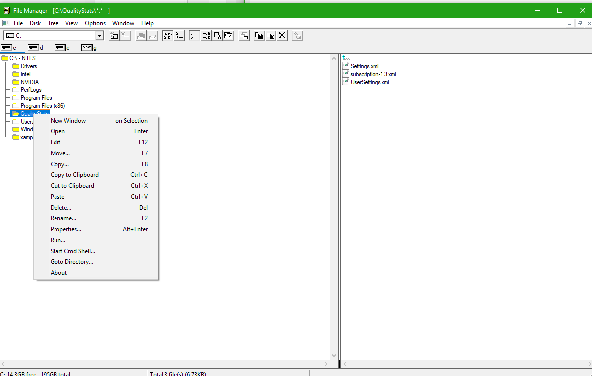Choose Properties... from the context menu
Image resolution: width=592 pixels, height=376 pixels.
click(x=96, y=229)
